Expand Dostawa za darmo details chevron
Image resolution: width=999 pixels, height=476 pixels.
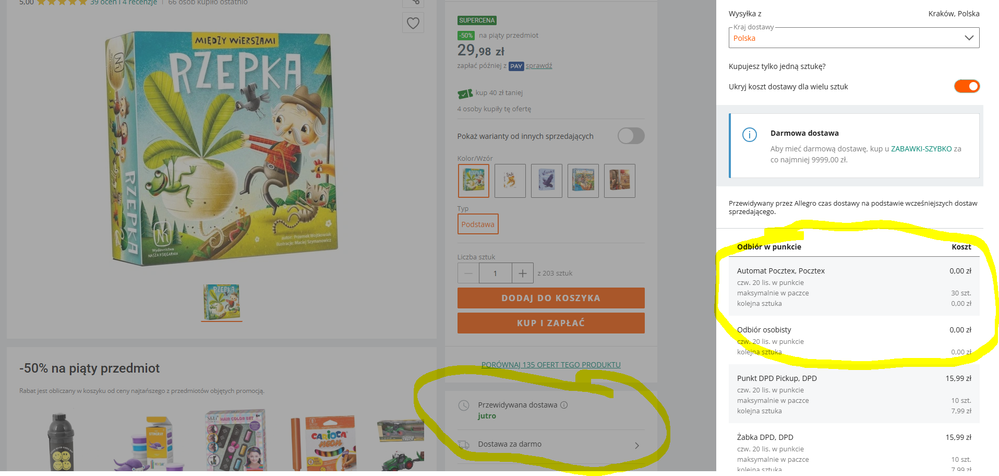636,445
